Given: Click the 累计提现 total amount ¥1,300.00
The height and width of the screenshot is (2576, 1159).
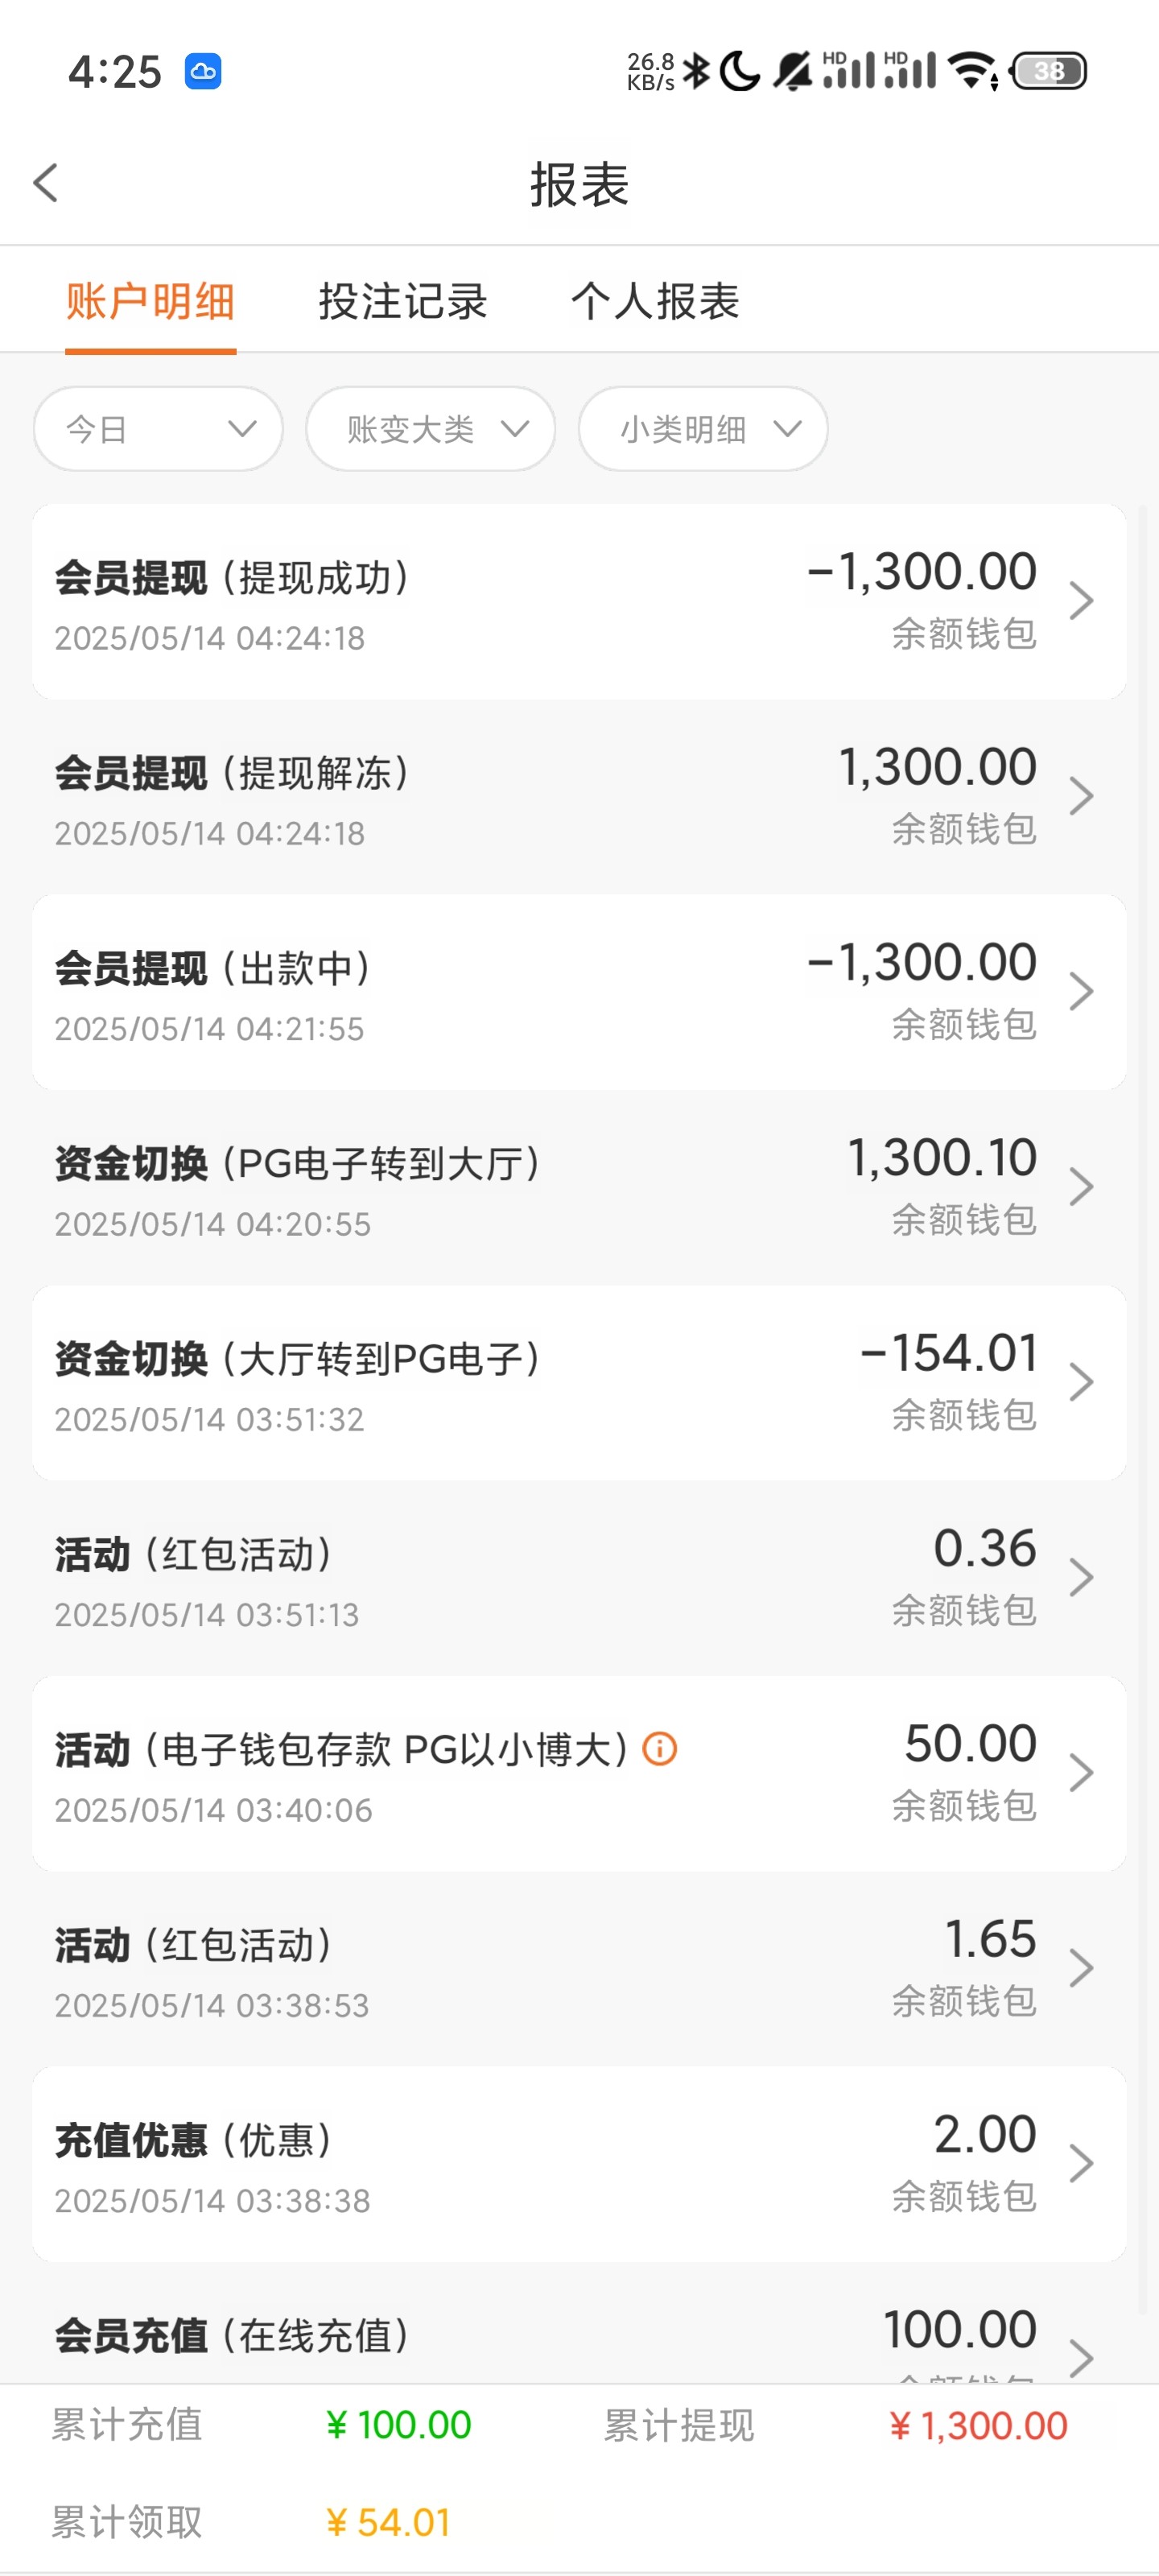Looking at the screenshot, I should click(978, 2426).
